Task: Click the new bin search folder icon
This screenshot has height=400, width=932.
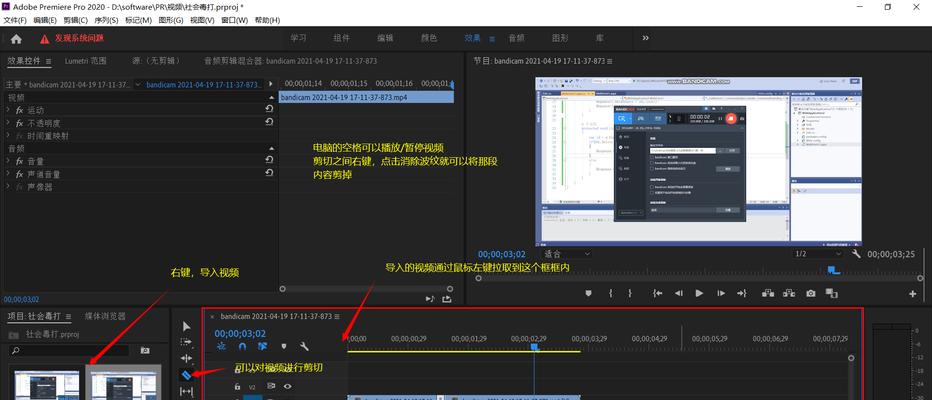Action: (x=145, y=351)
